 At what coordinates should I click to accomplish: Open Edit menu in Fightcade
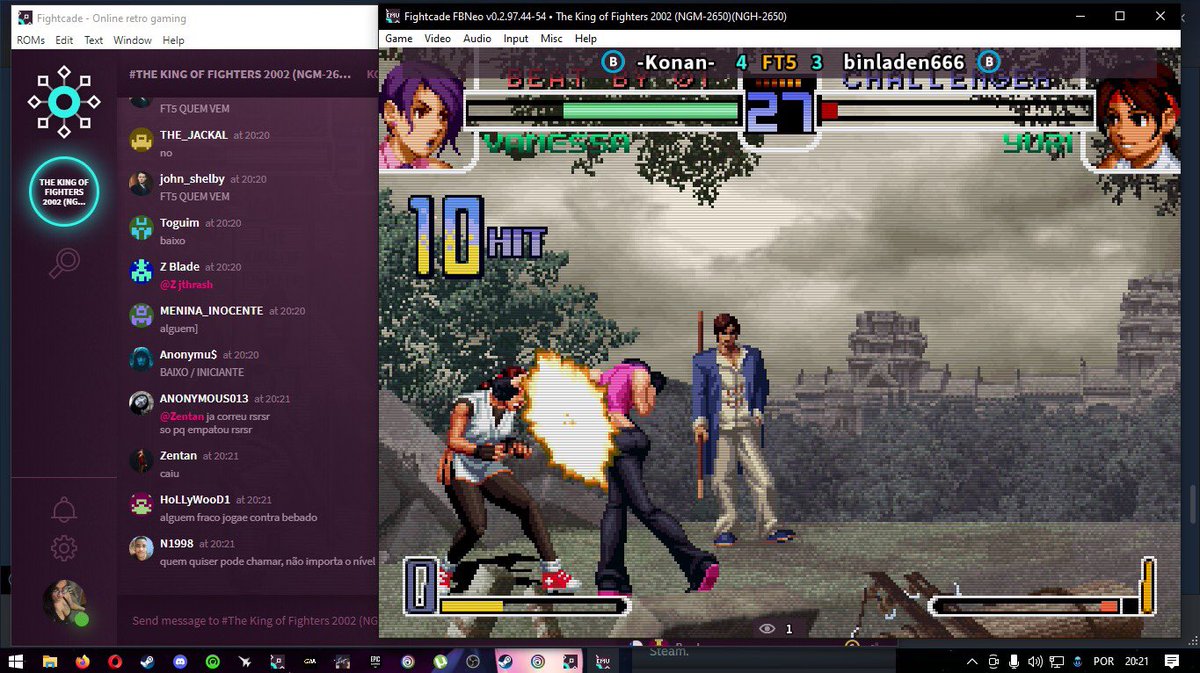64,40
